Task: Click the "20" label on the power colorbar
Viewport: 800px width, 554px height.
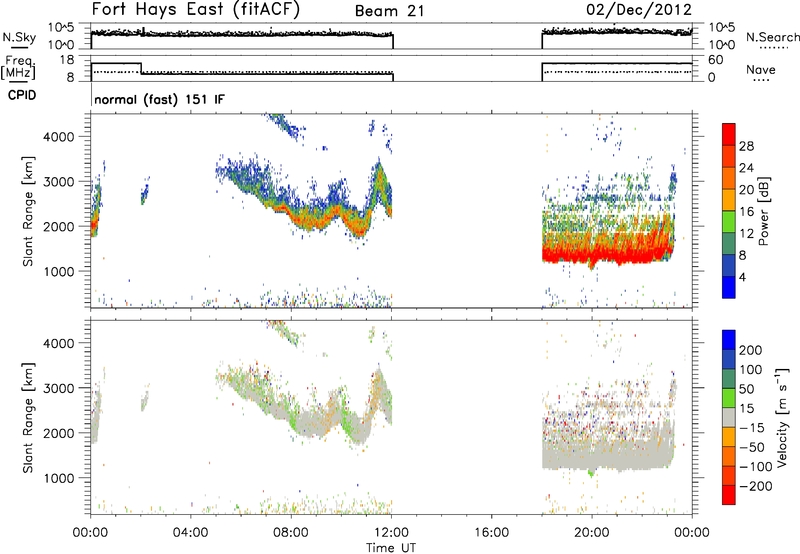Action: pos(746,190)
